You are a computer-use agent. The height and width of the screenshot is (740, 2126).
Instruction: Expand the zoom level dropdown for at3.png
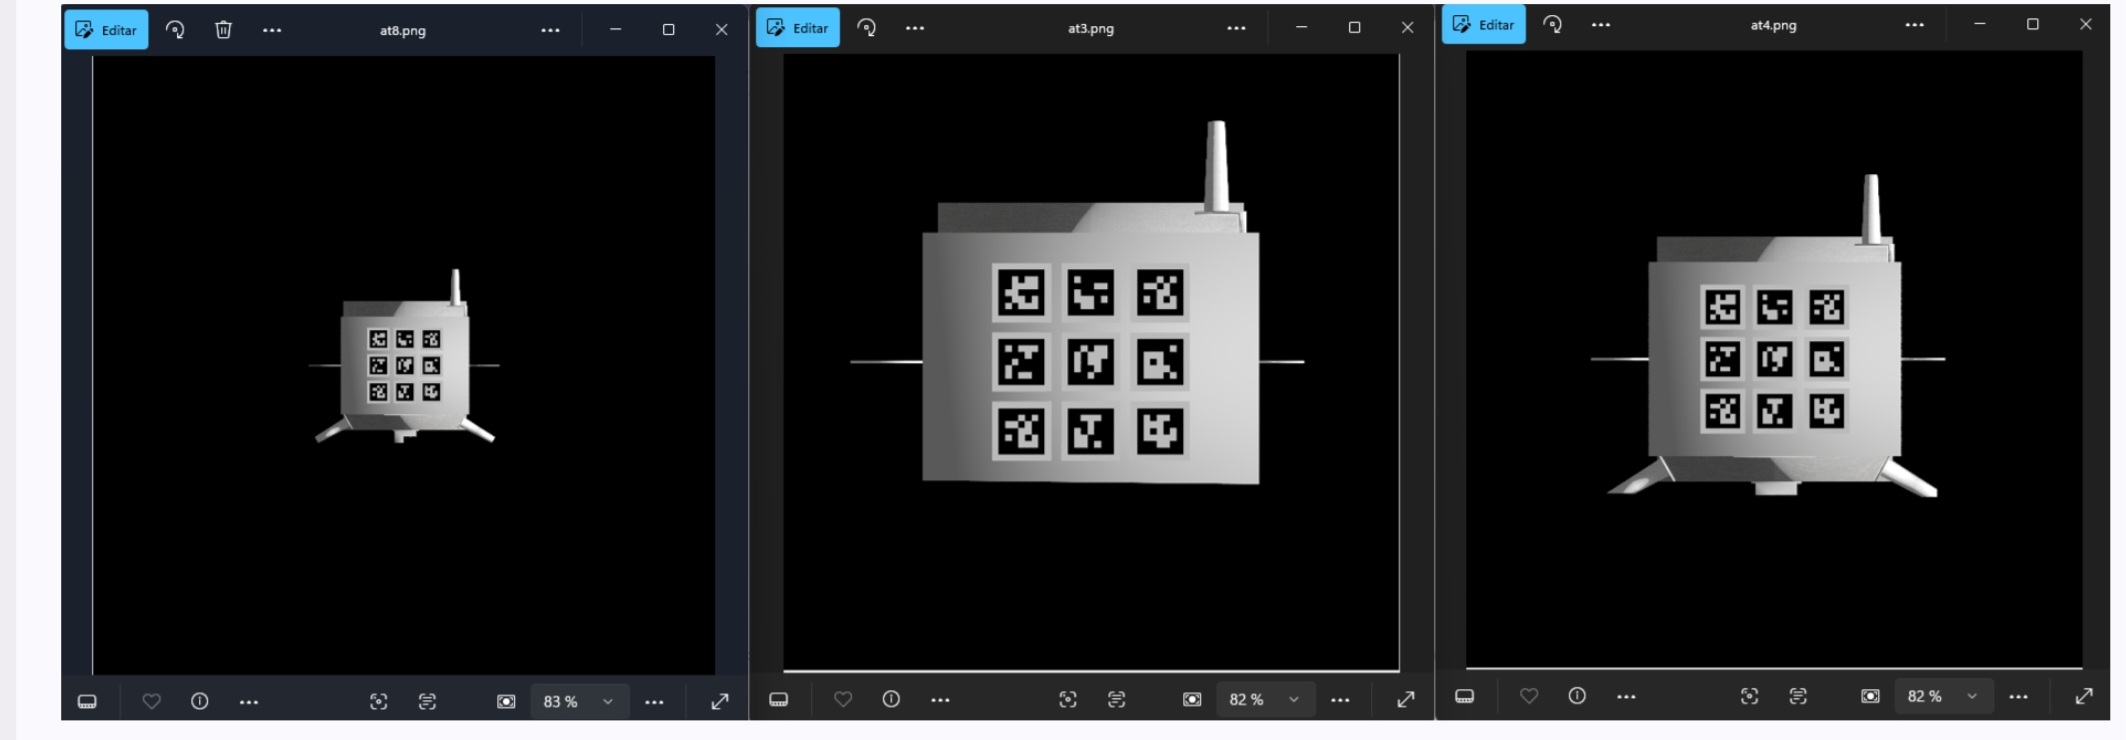coord(1293,699)
